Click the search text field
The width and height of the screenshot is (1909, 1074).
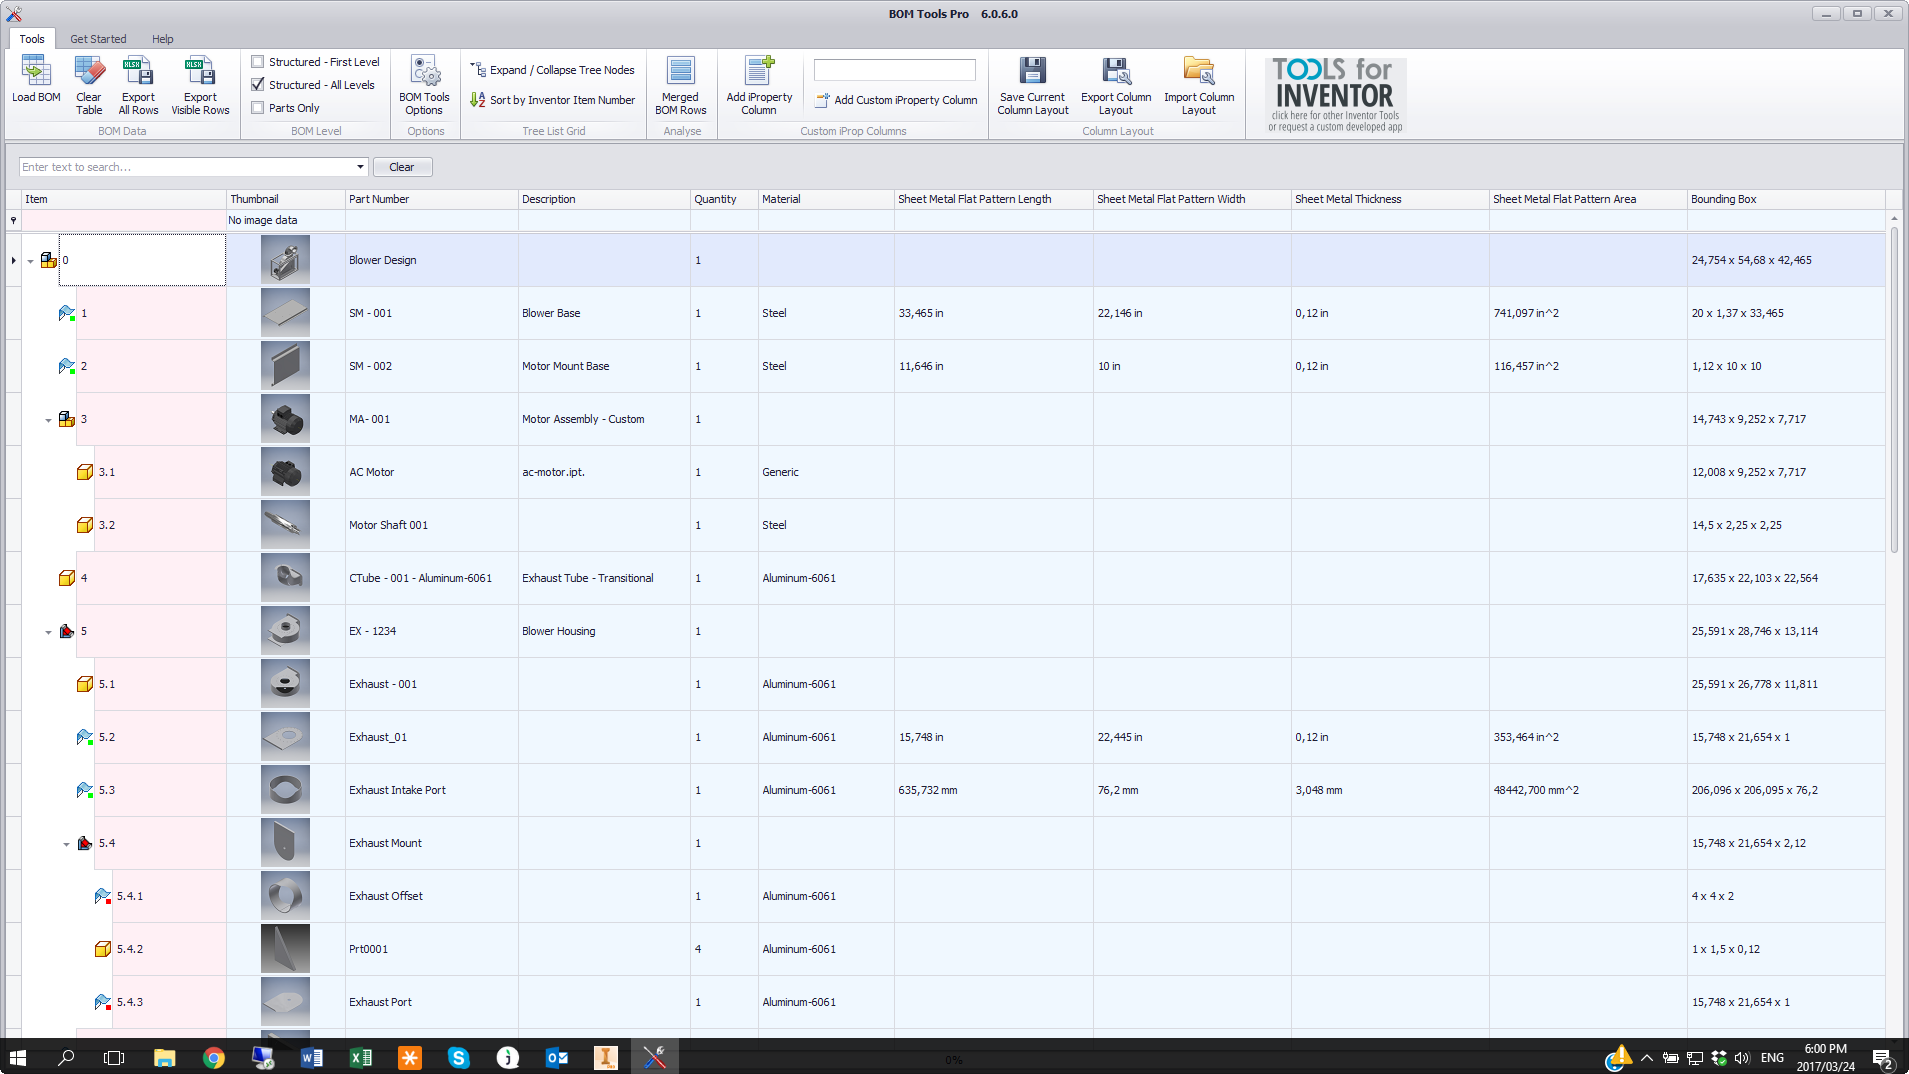187,167
